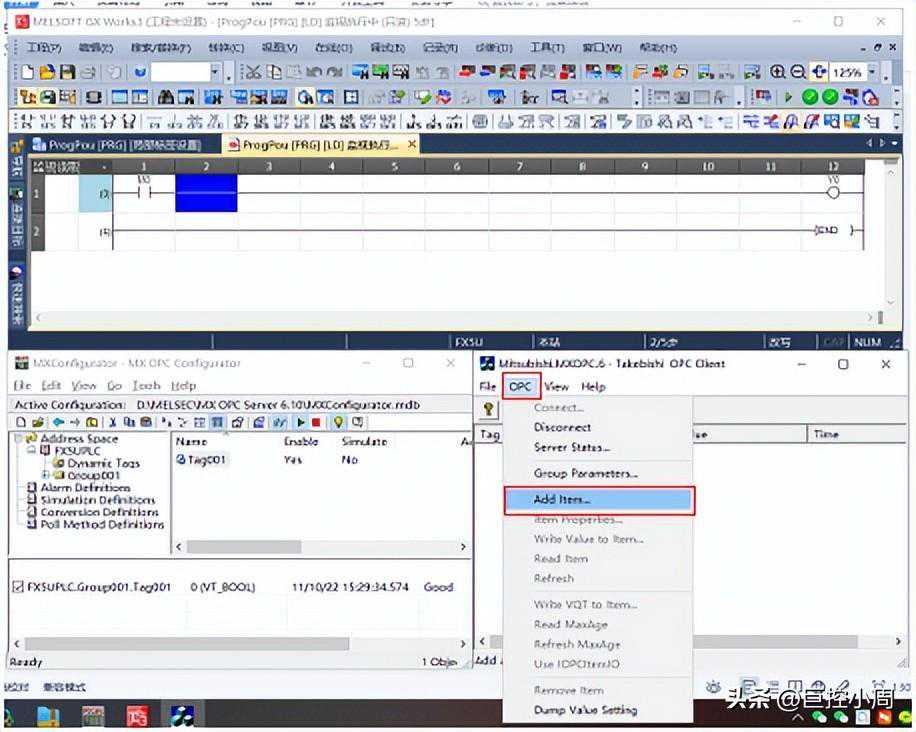
Task: Click Dump Value Setting menu entry
Action: pyautogui.click(x=584, y=710)
